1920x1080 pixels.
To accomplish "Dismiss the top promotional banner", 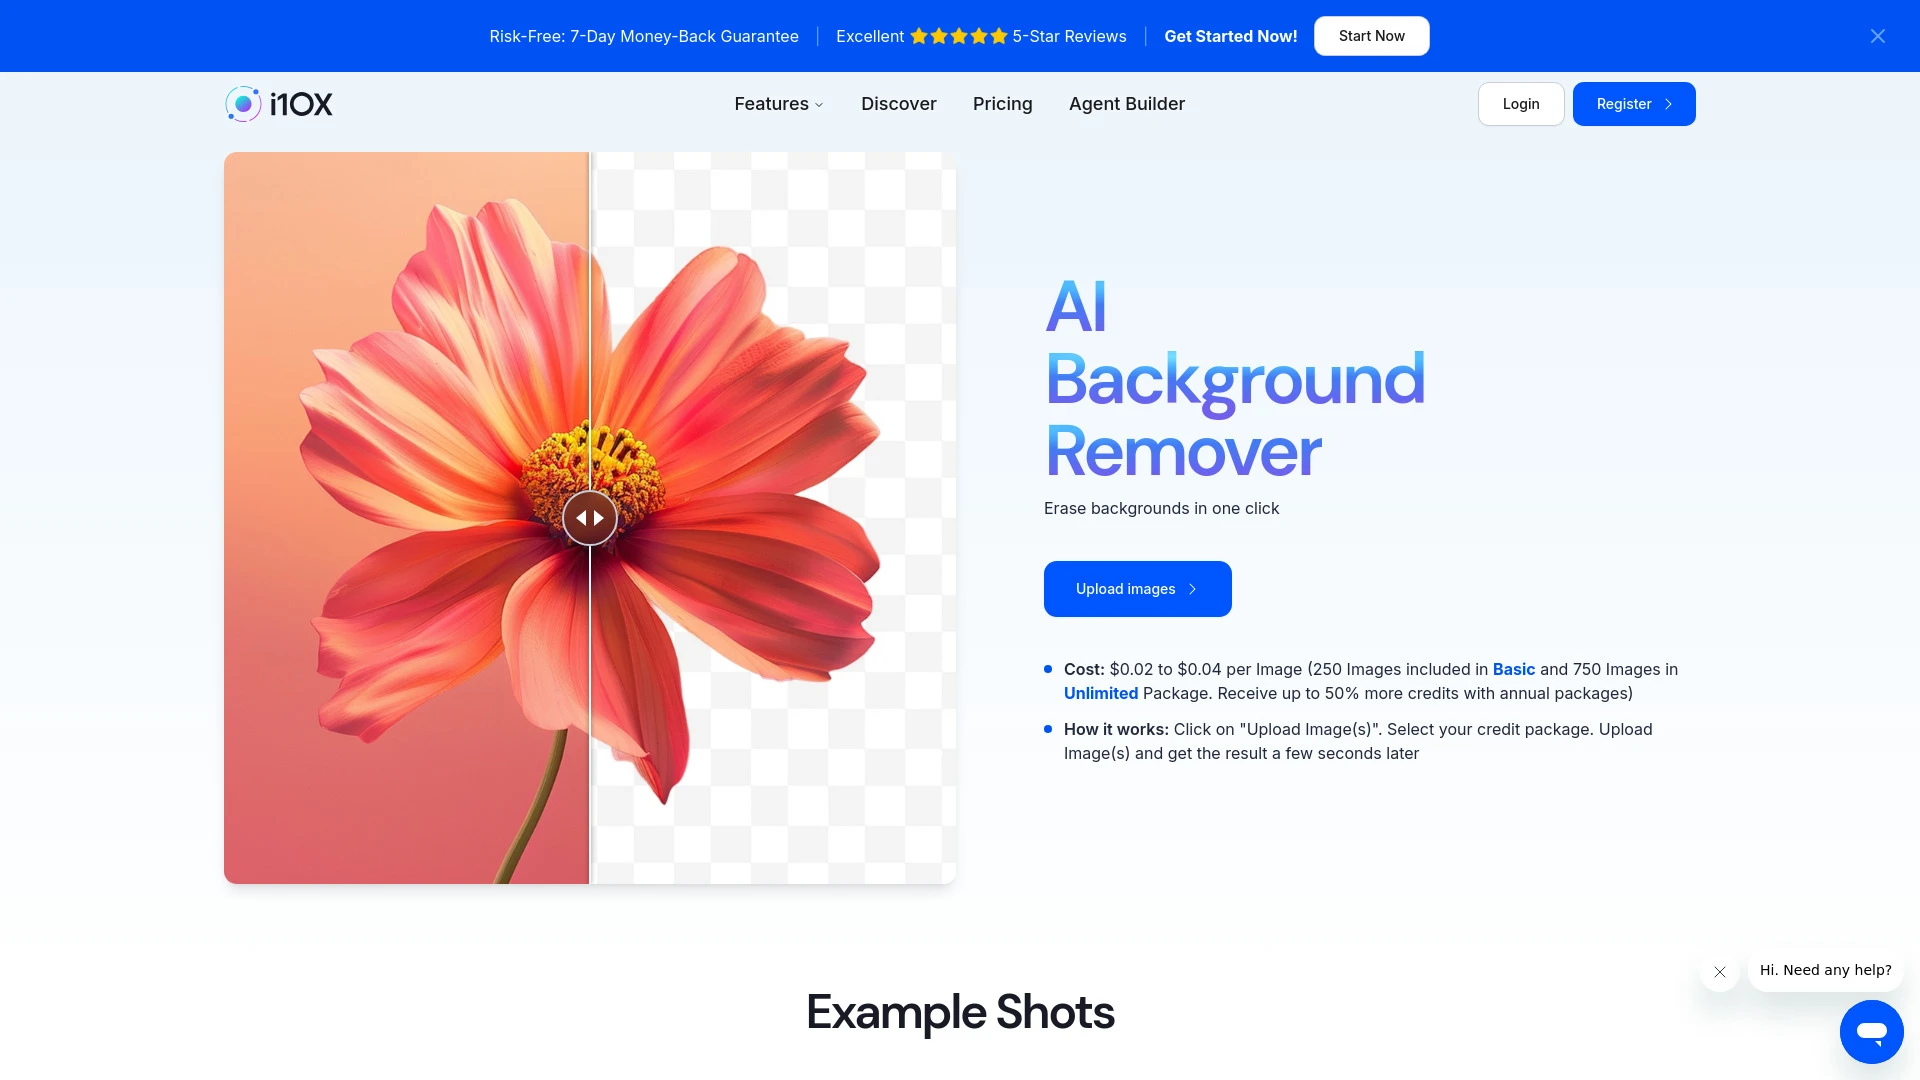I will pos(1877,36).
